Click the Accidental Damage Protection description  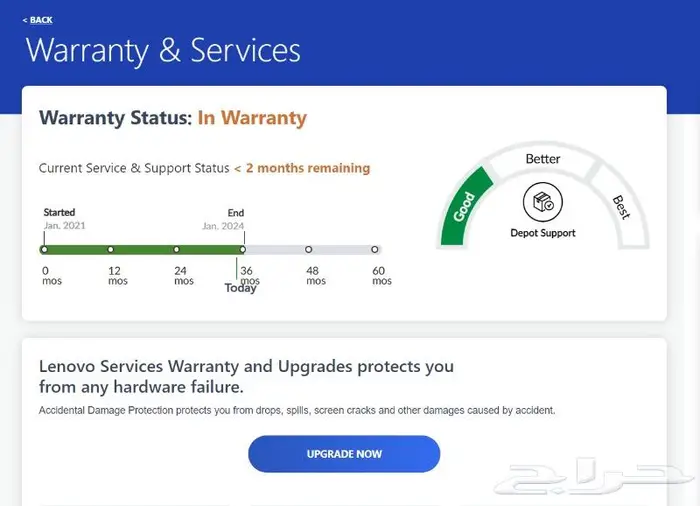[x=296, y=410]
